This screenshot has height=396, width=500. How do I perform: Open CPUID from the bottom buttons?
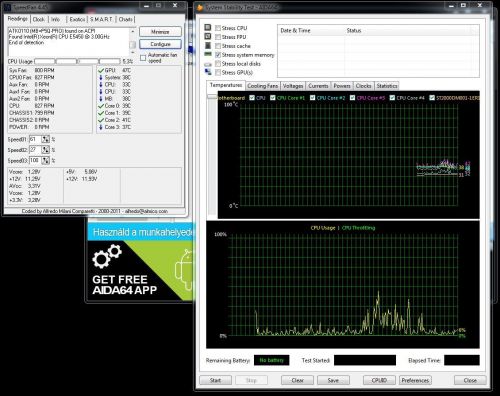[379, 380]
